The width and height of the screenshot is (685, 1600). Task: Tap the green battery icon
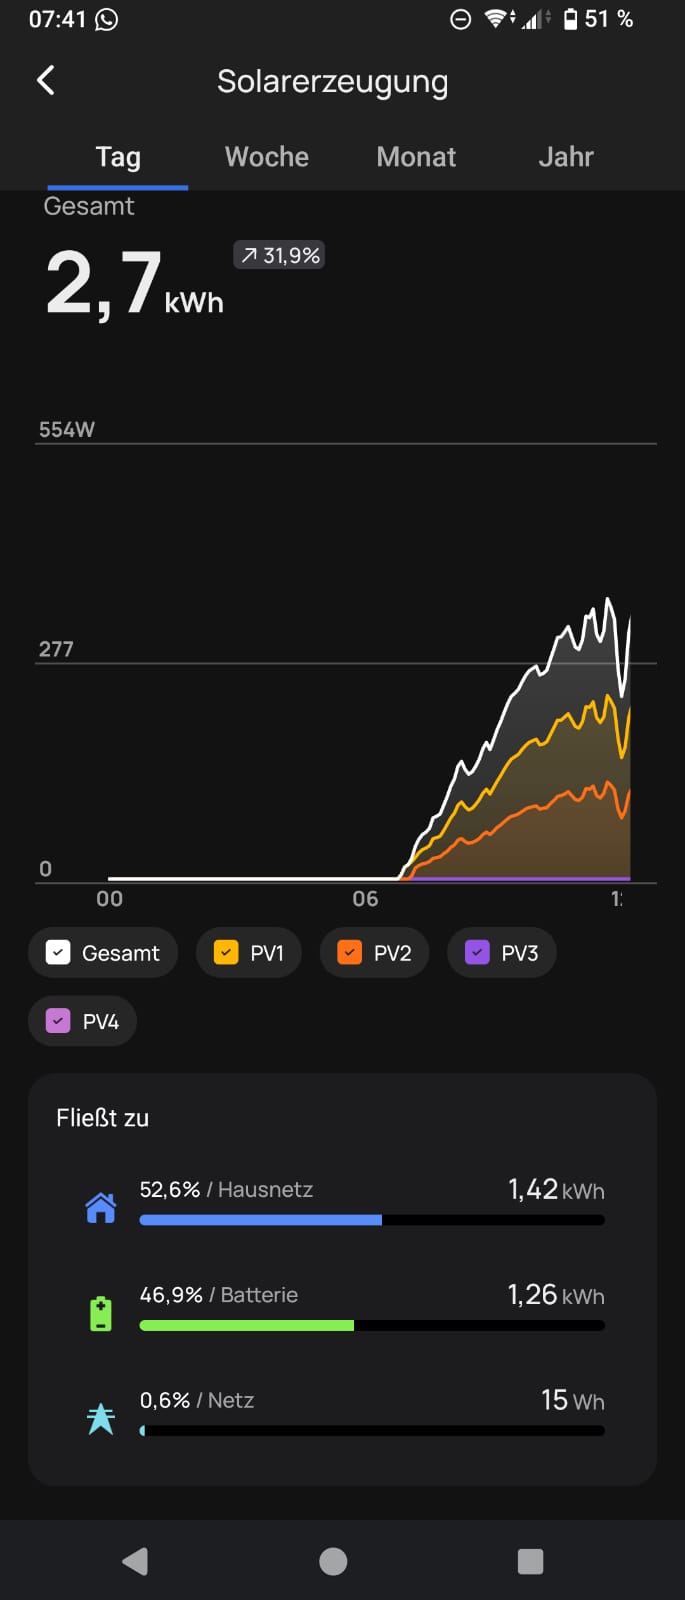[x=101, y=1313]
